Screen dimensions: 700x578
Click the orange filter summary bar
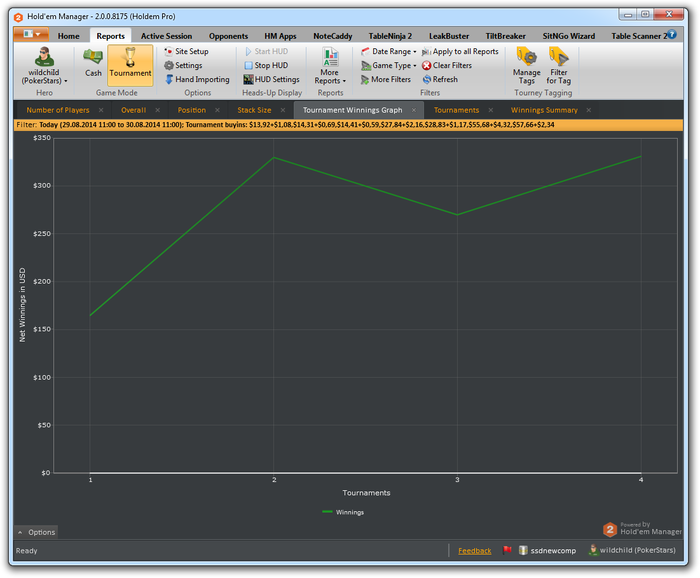(348, 125)
